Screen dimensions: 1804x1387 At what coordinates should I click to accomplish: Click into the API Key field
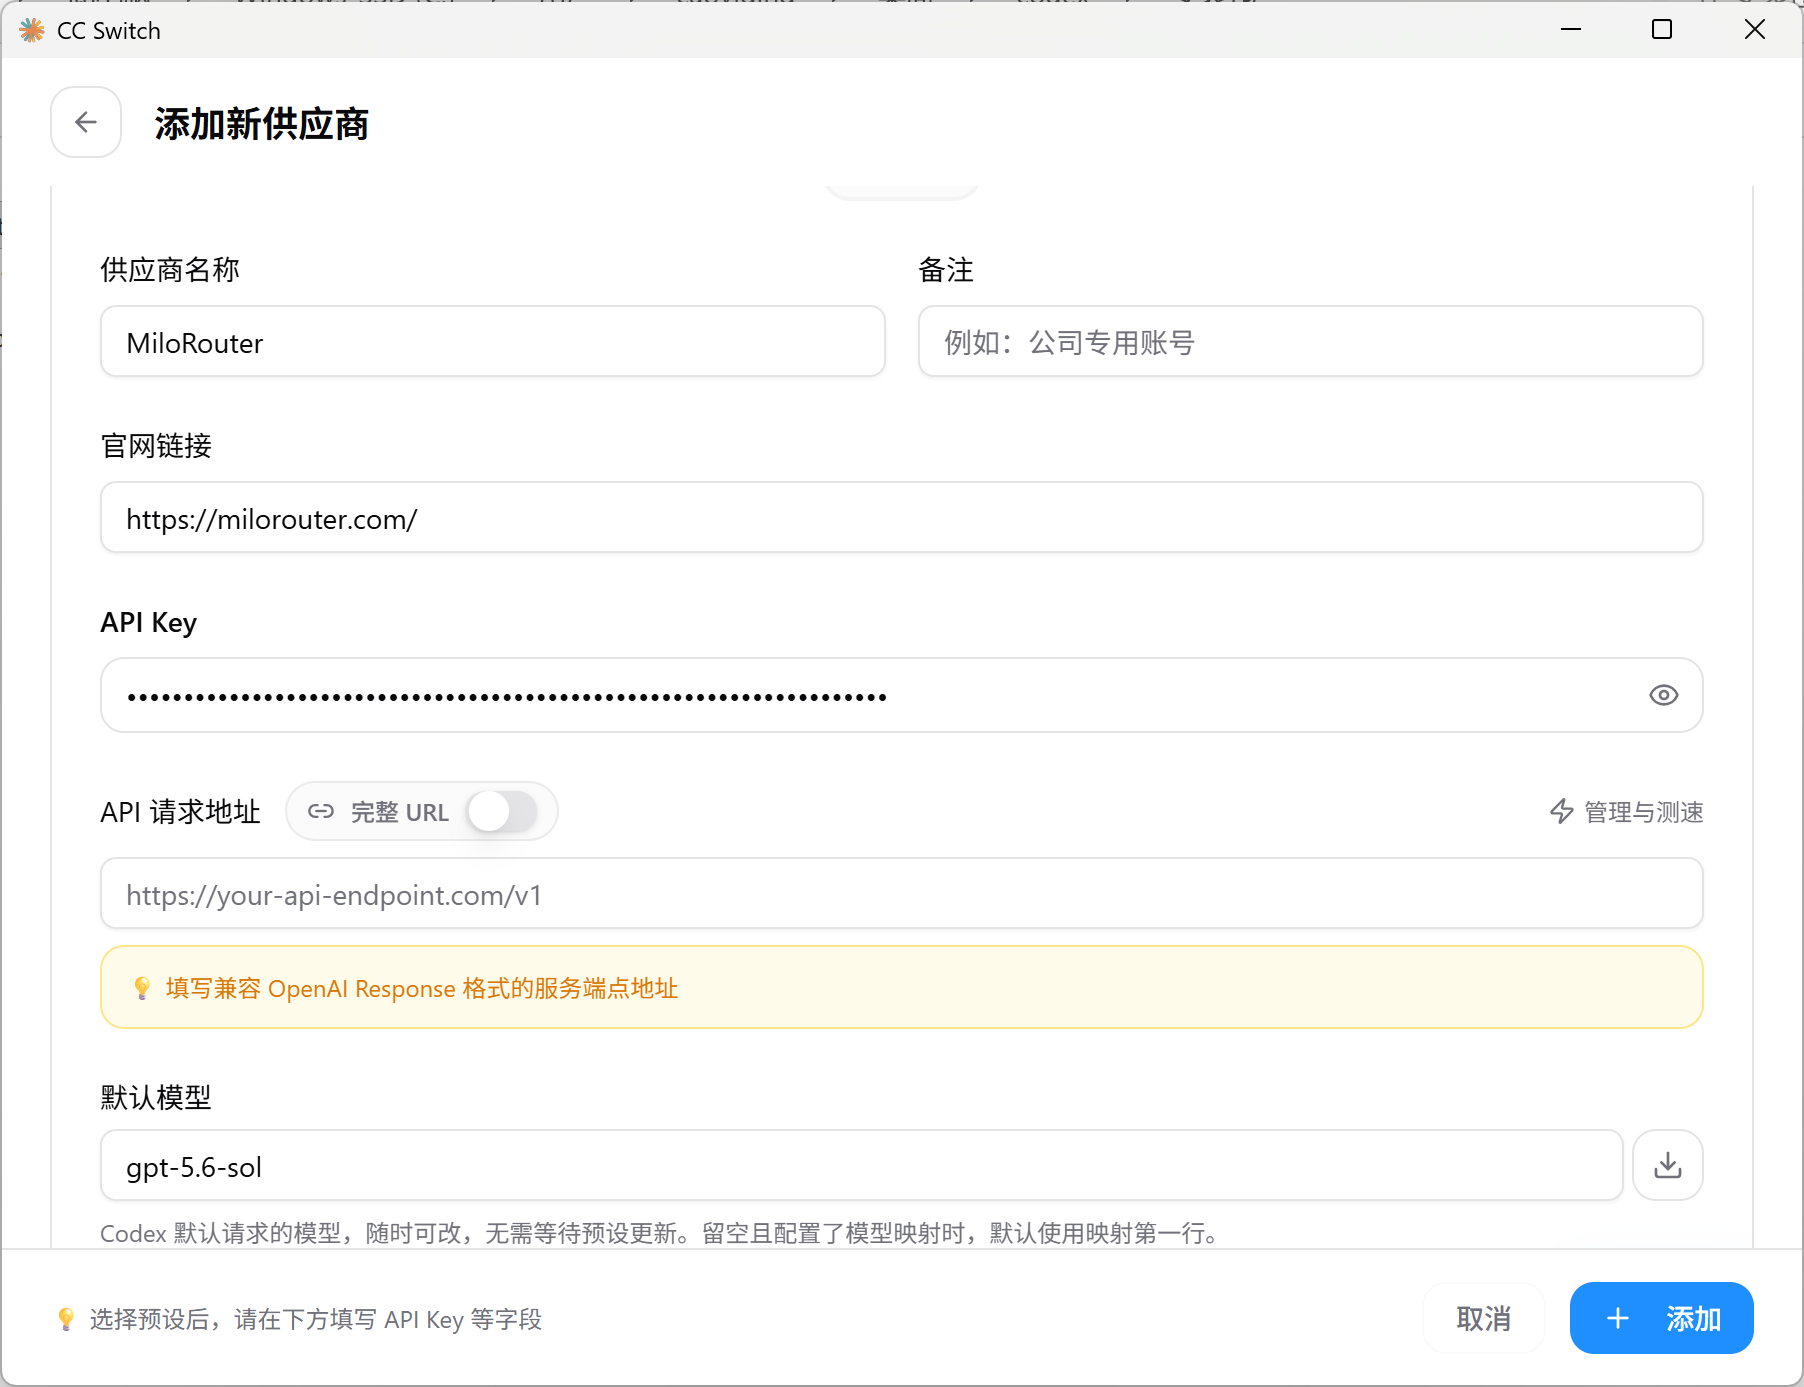tap(901, 695)
